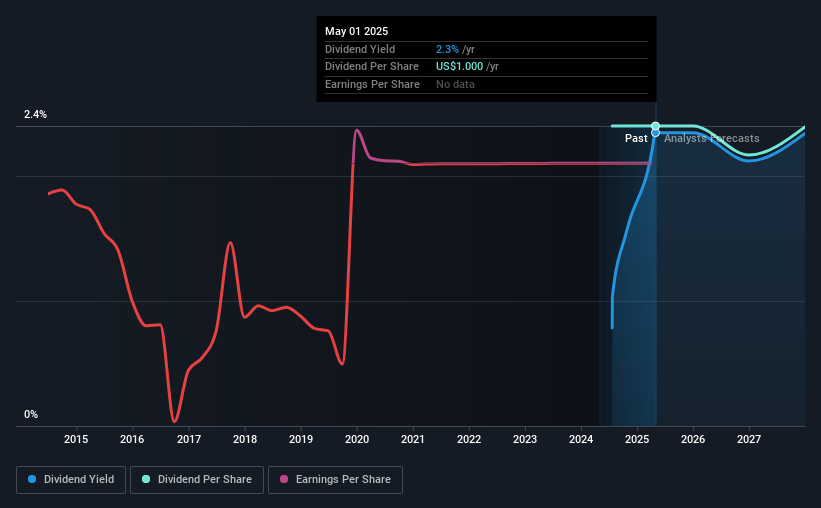Screen dimensions: 821x508
Task: Click the 0% y-axis label
Action: point(31,414)
